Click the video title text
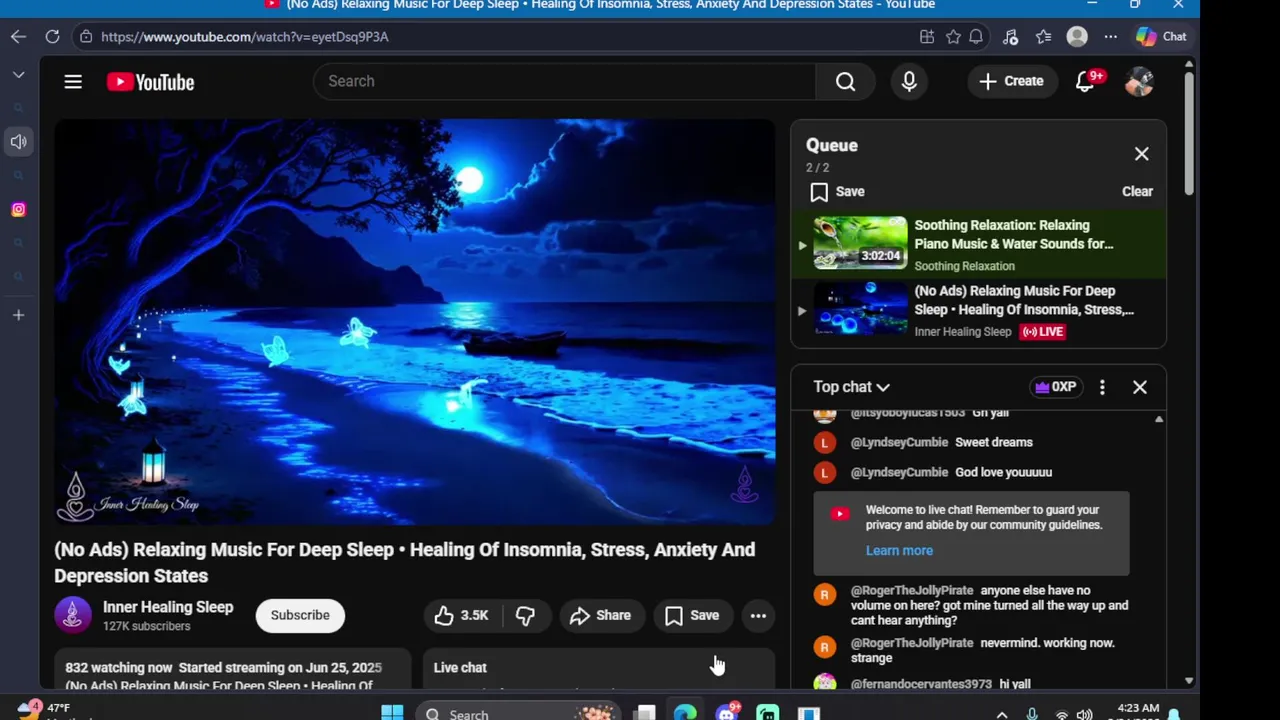 [x=404, y=563]
